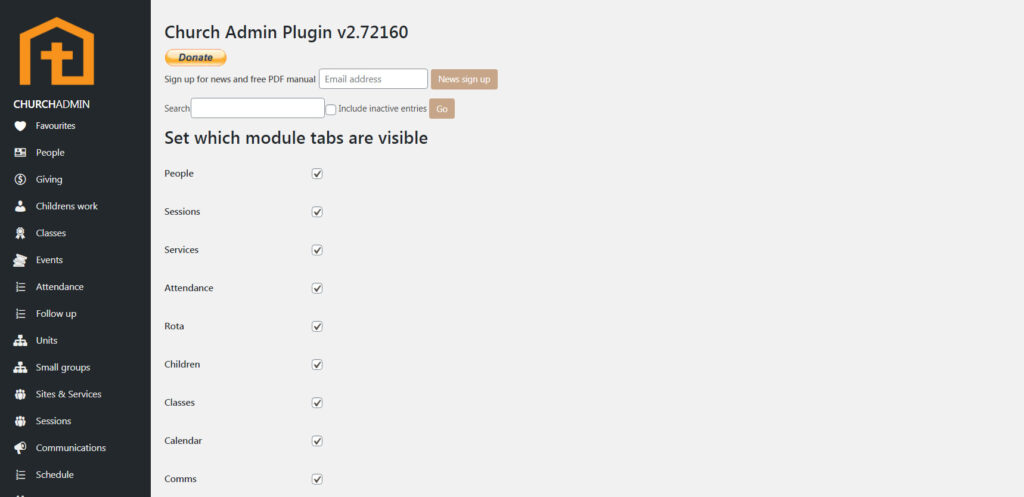Viewport: 1024px width, 497px height.
Task: Disable the Calendar module checkbox
Action: (x=317, y=441)
